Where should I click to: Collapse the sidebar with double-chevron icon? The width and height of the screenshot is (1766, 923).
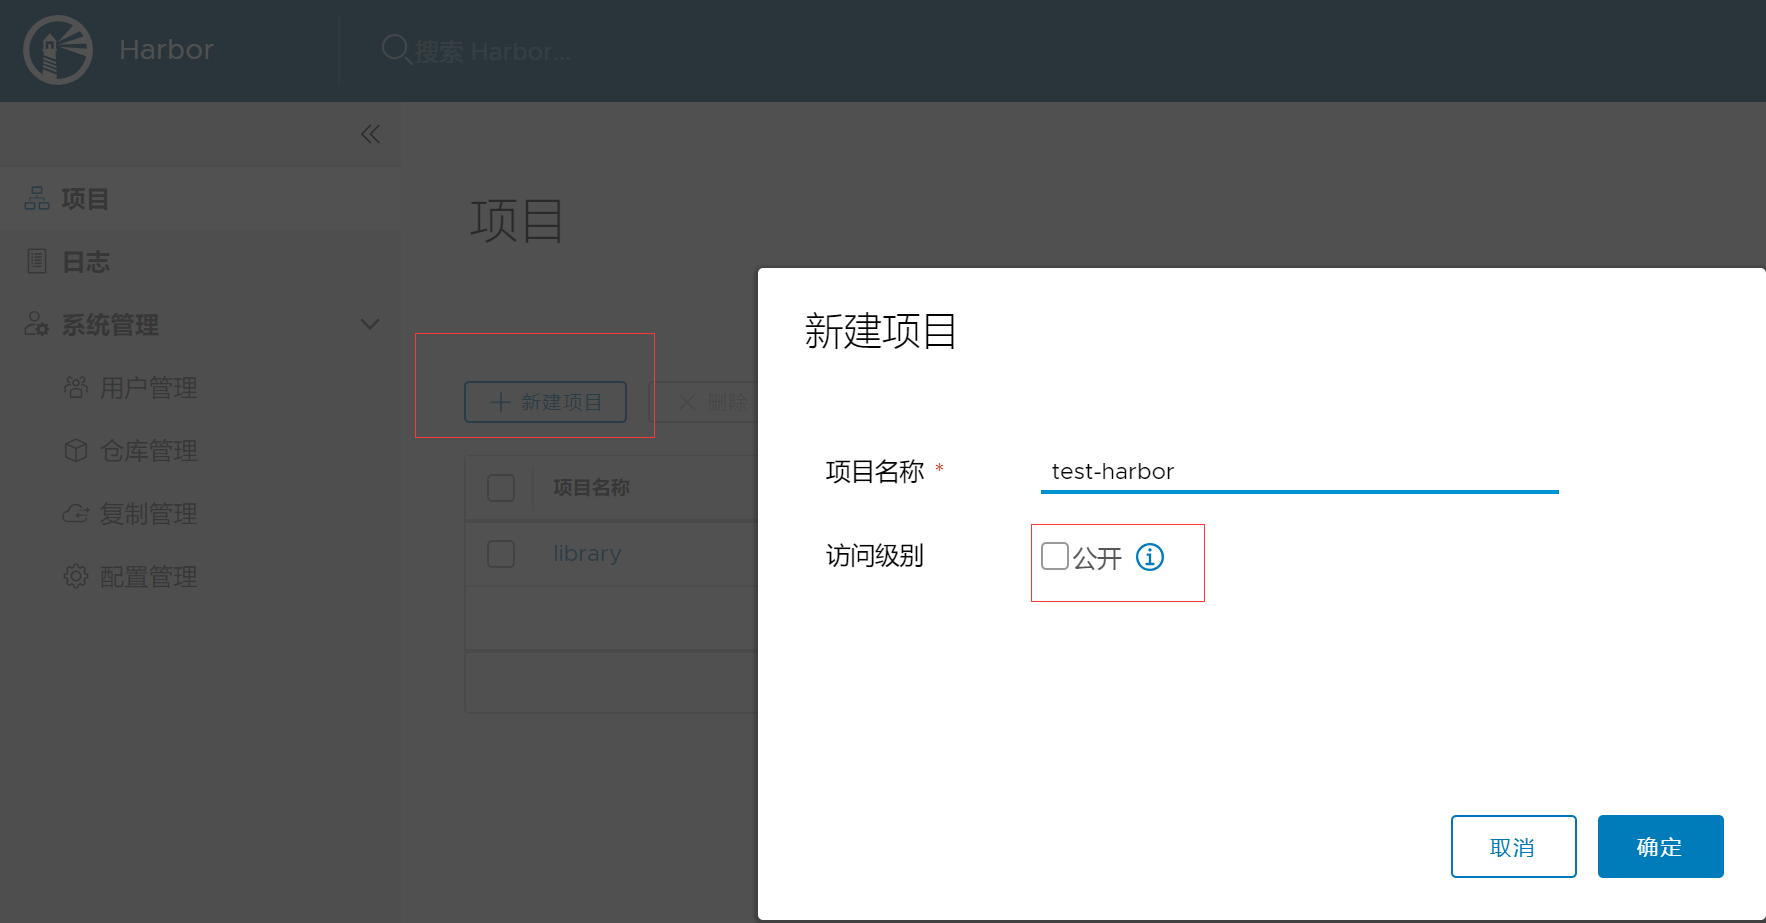point(370,134)
